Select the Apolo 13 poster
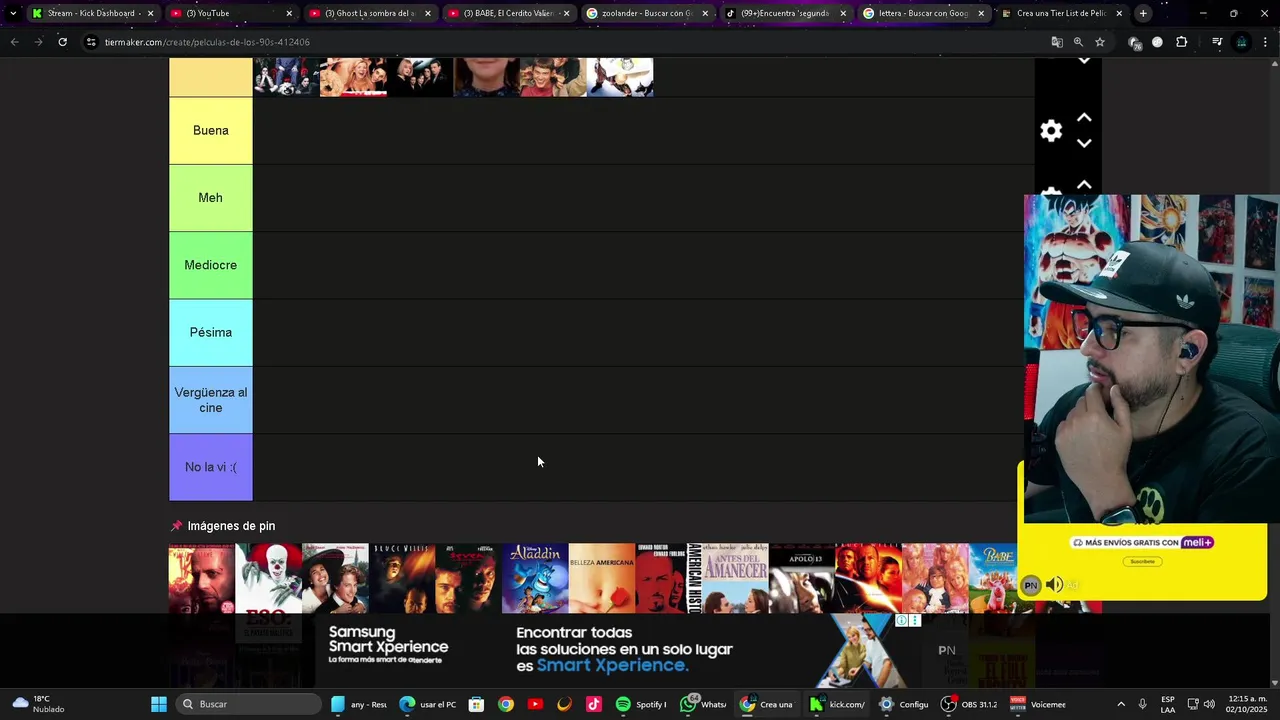1280x720 pixels. [802, 578]
